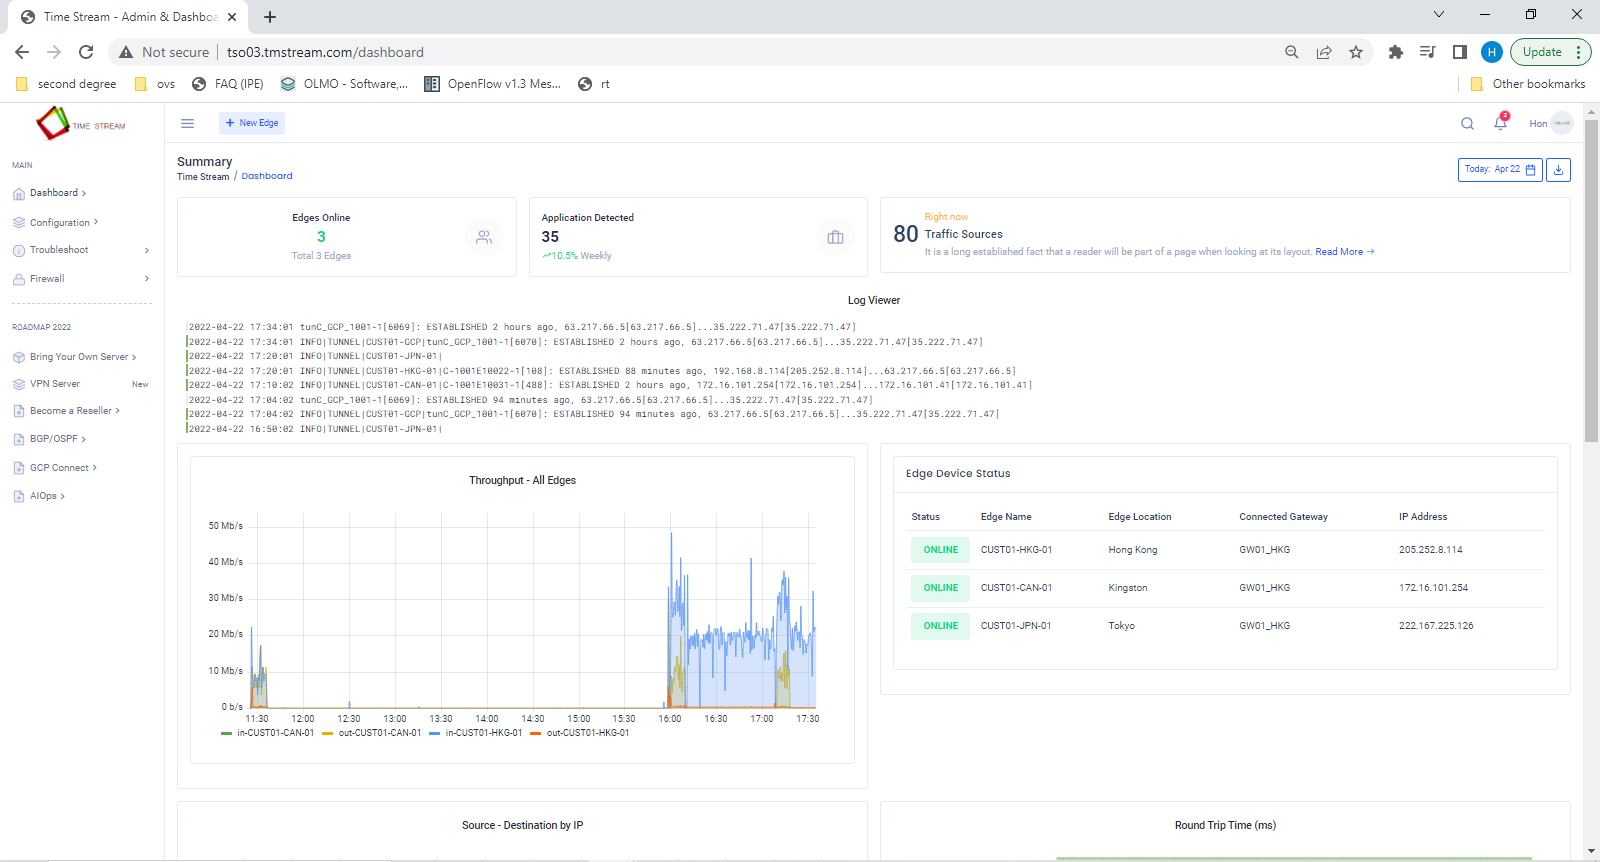The image size is (1600, 862).
Task: Toggle out-CUST01-CAN-01 legend series
Action: point(379,733)
